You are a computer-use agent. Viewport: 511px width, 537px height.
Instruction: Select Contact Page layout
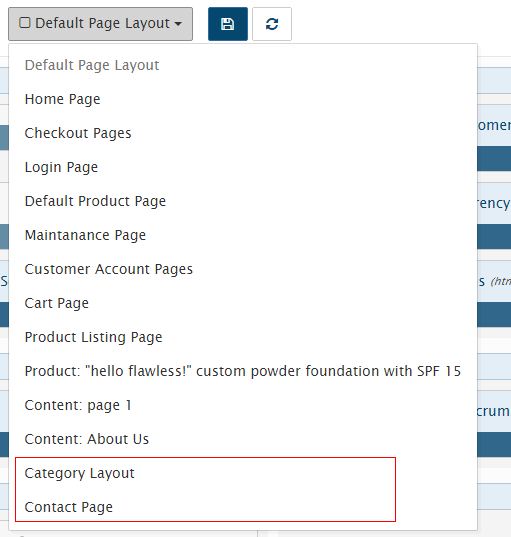pos(68,507)
